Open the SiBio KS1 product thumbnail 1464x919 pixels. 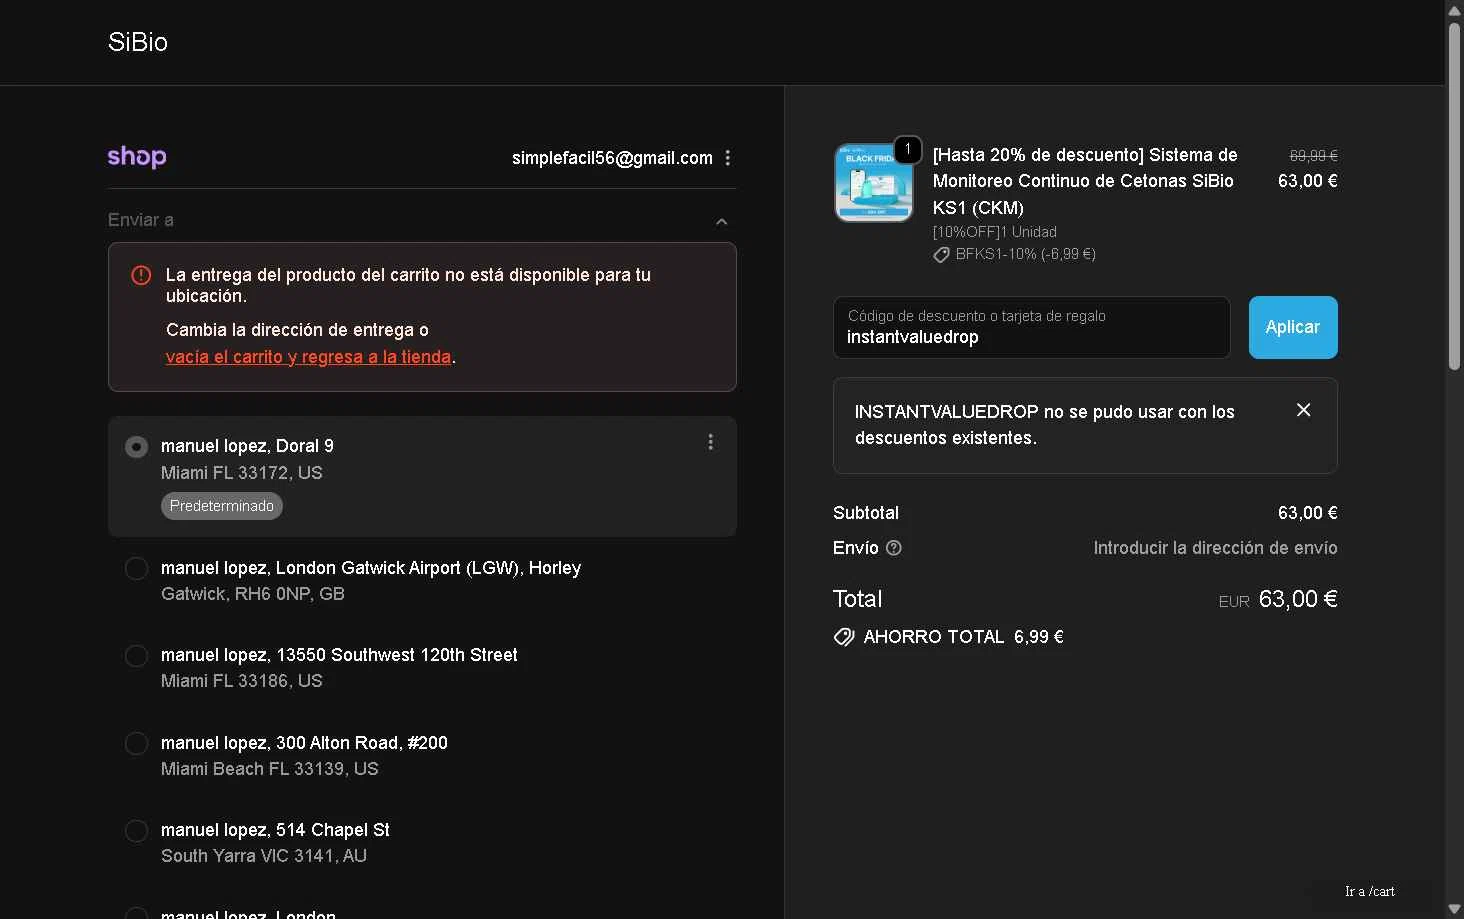(x=873, y=183)
